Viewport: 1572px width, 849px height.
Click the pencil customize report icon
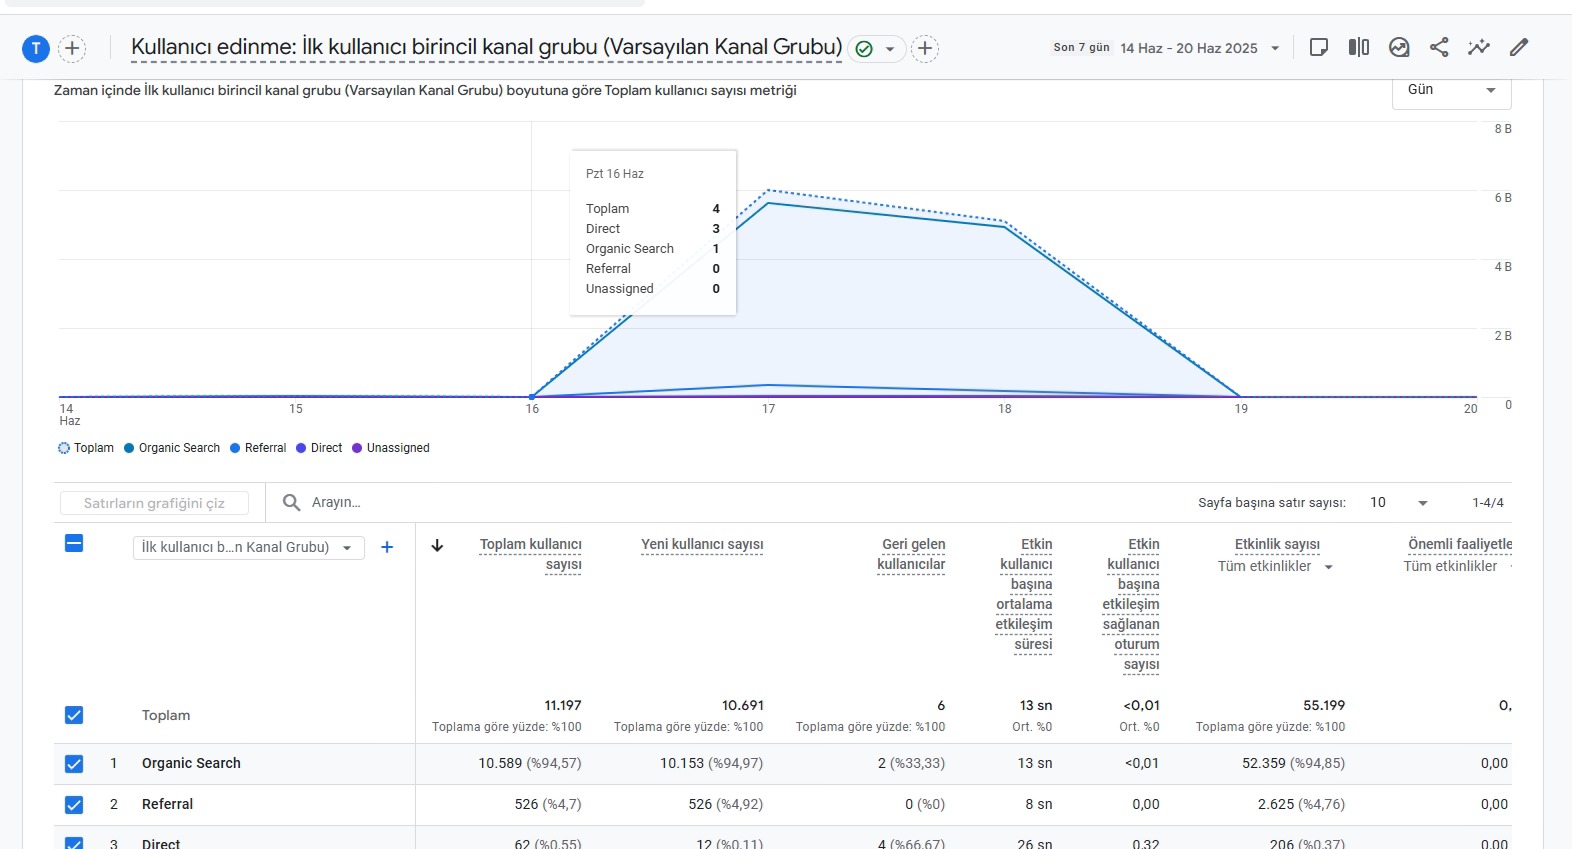1519,47
